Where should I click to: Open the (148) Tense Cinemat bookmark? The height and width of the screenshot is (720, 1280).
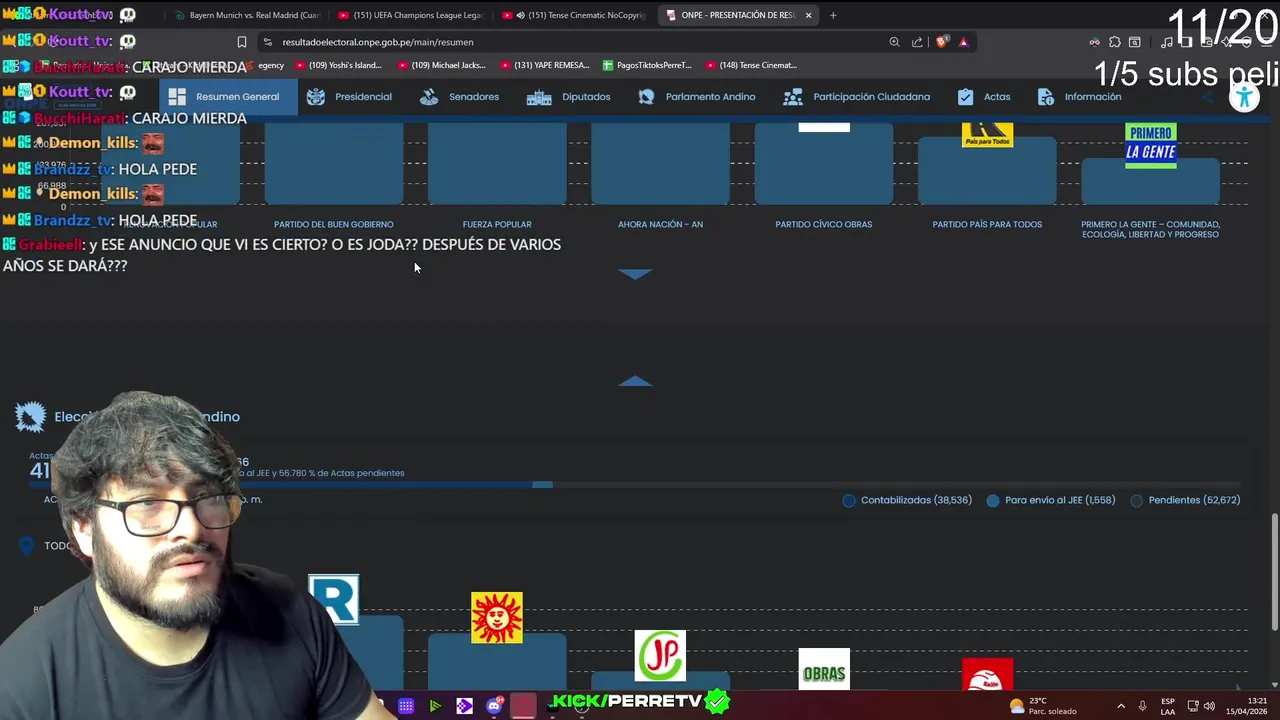[751, 65]
